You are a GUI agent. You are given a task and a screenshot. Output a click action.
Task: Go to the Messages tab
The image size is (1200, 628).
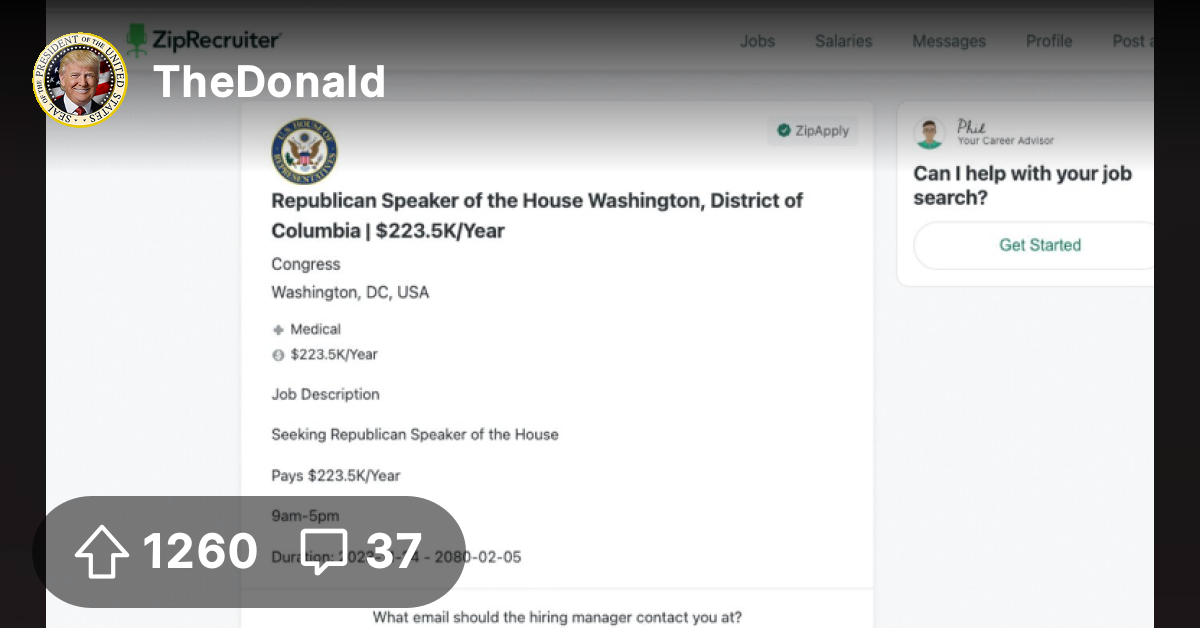[x=948, y=41]
